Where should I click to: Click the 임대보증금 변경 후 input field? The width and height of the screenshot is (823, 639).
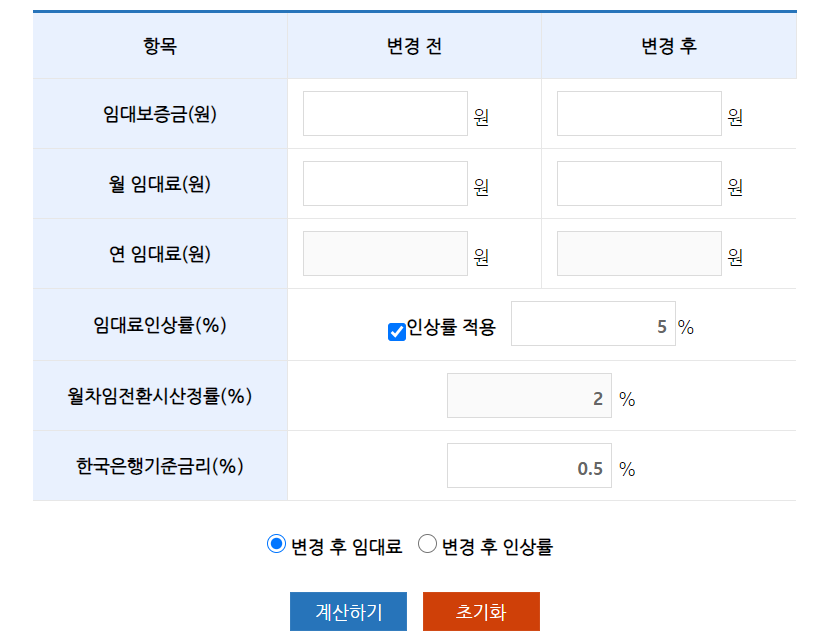[x=639, y=113]
